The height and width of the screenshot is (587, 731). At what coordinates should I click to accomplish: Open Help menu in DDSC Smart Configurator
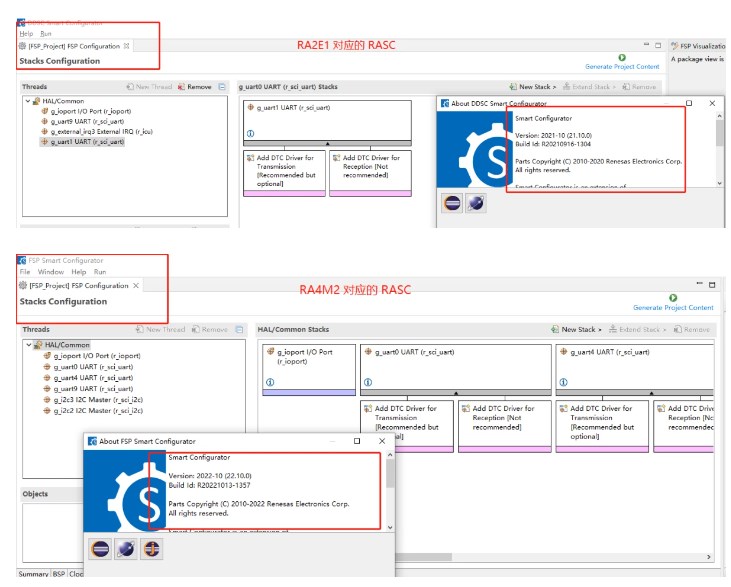click(x=27, y=34)
